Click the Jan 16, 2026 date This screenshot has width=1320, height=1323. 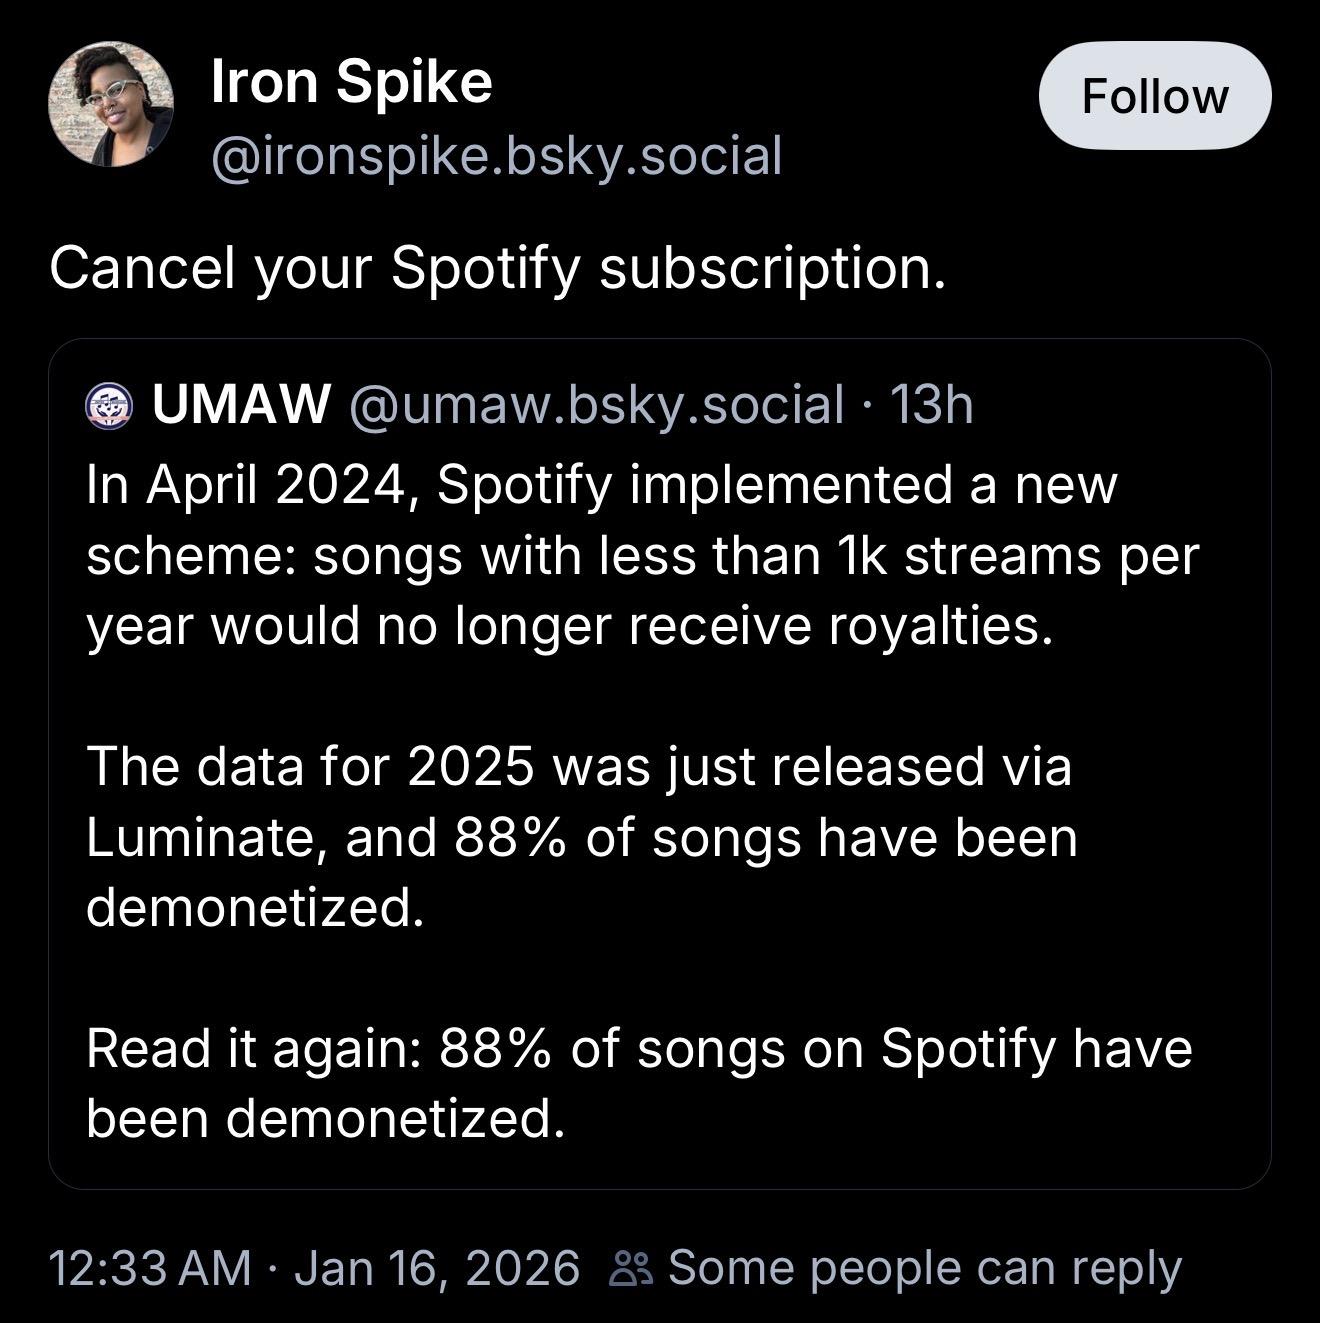click(437, 1268)
